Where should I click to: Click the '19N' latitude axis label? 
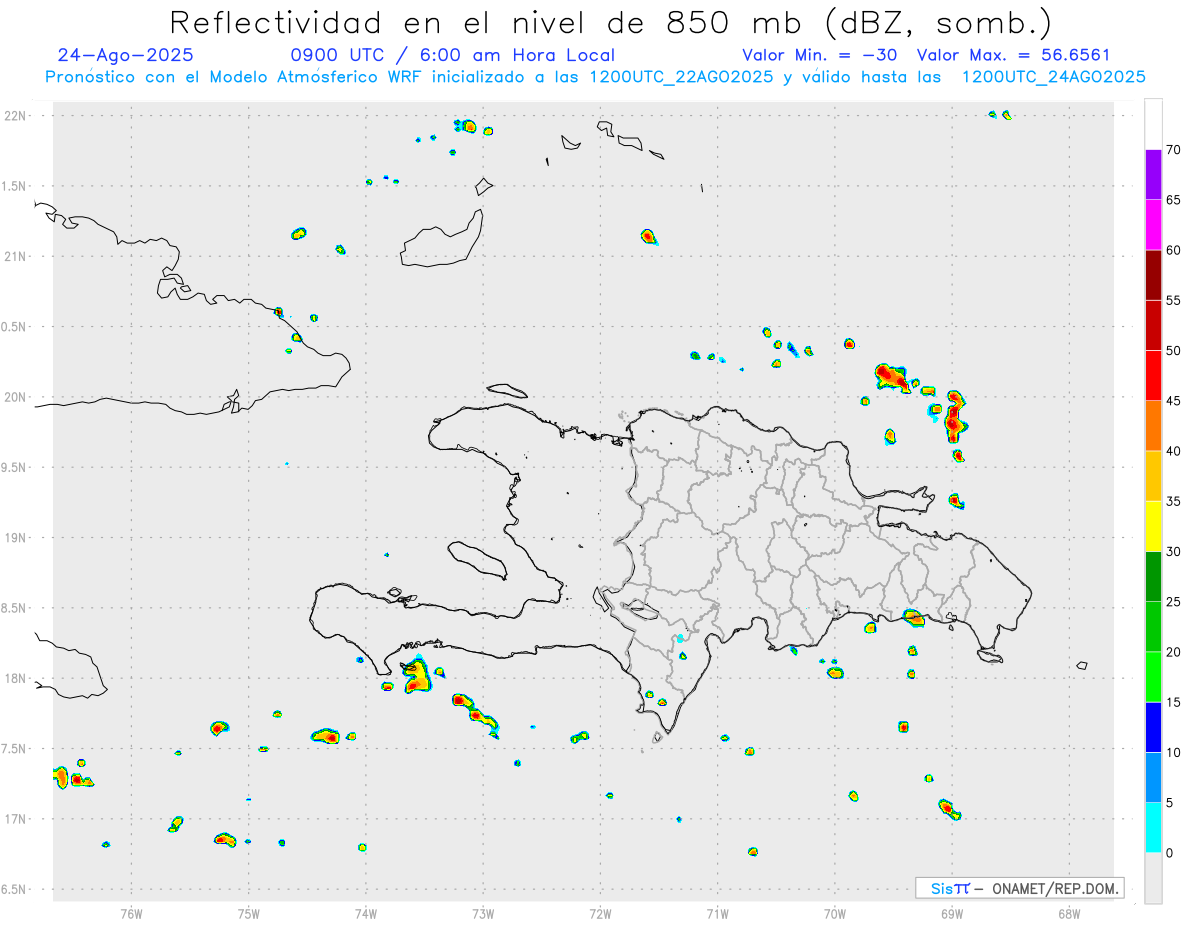pyautogui.click(x=16, y=538)
